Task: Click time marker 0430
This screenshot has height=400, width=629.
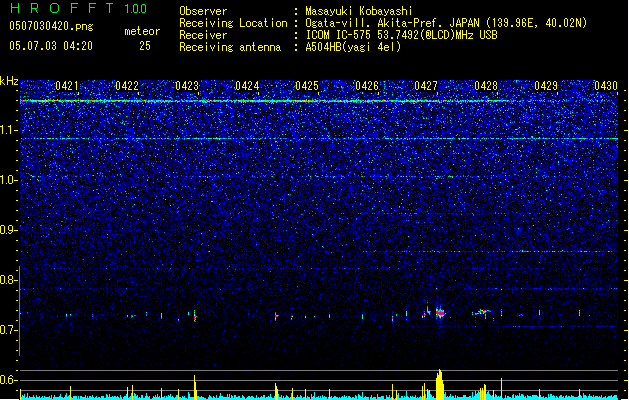Action: click(x=606, y=86)
